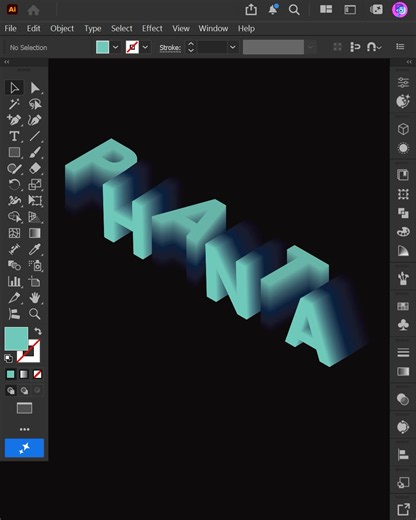Viewport: 416px width, 520px height.
Task: Open the View menu
Action: 181,29
